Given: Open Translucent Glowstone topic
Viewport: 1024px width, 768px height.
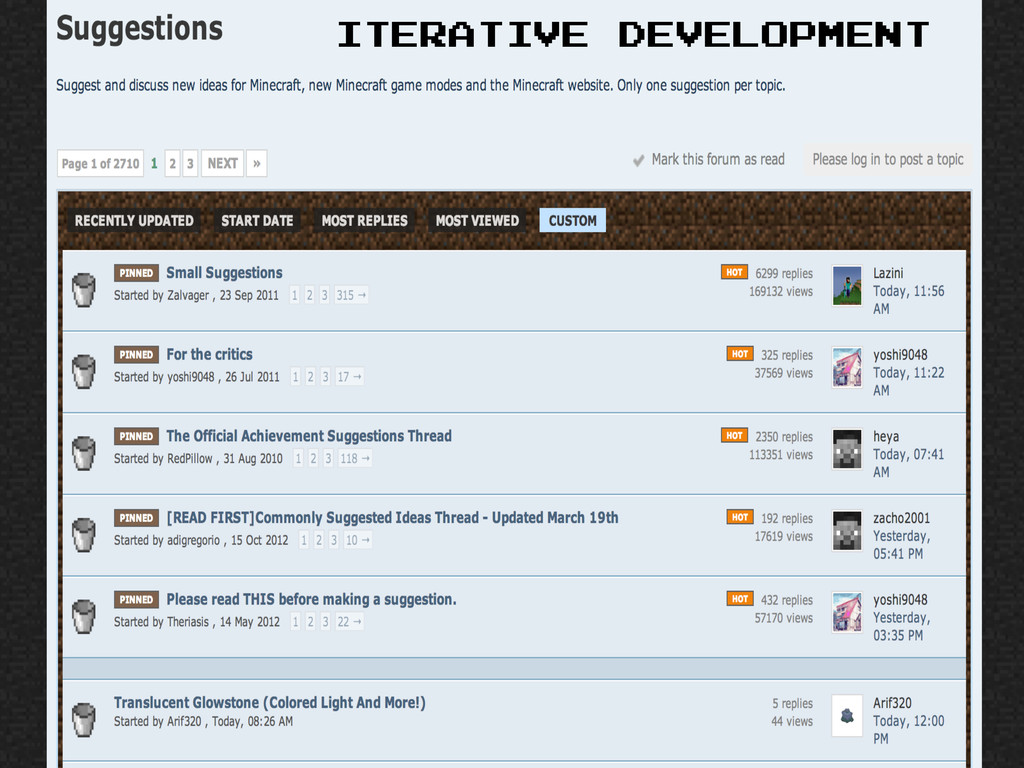Looking at the screenshot, I should coord(270,703).
